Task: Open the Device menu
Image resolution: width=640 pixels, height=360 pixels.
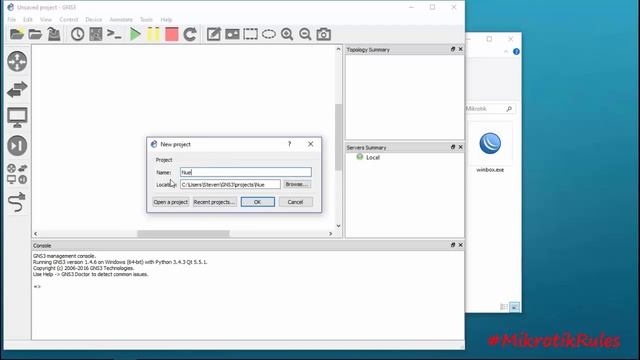Action: (x=93, y=20)
